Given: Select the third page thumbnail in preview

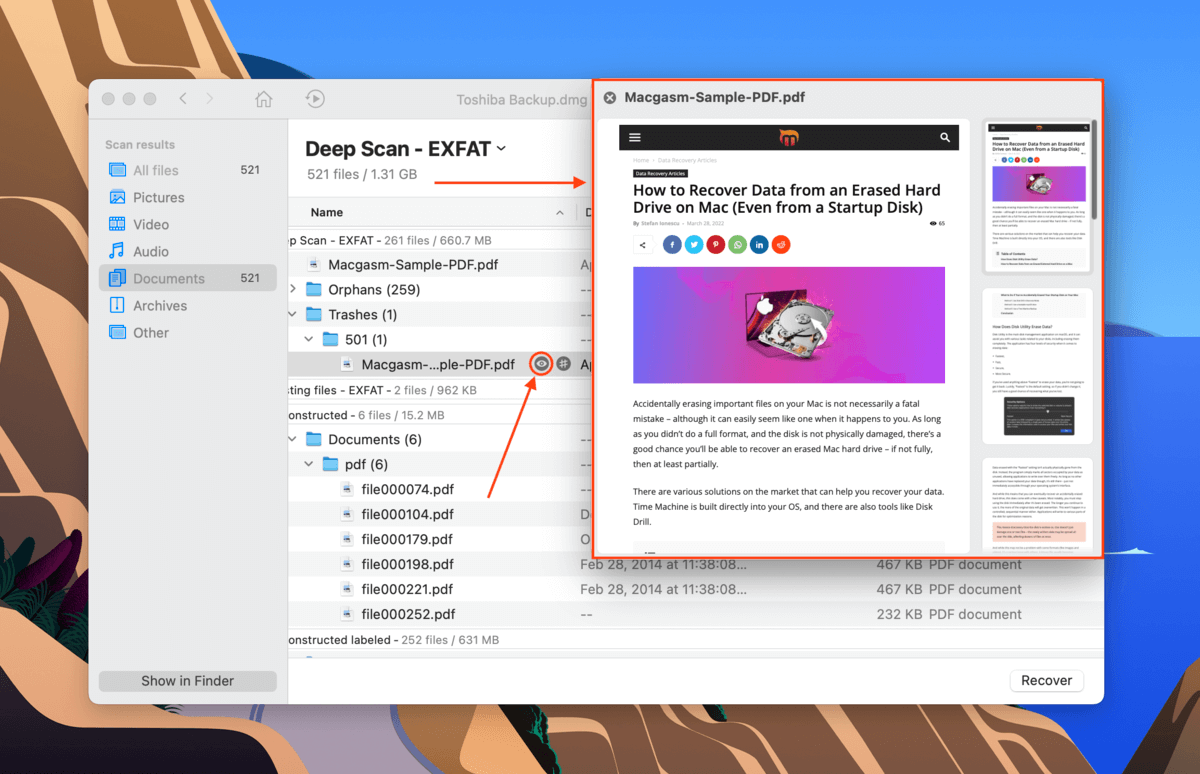Looking at the screenshot, I should pos(1038,506).
